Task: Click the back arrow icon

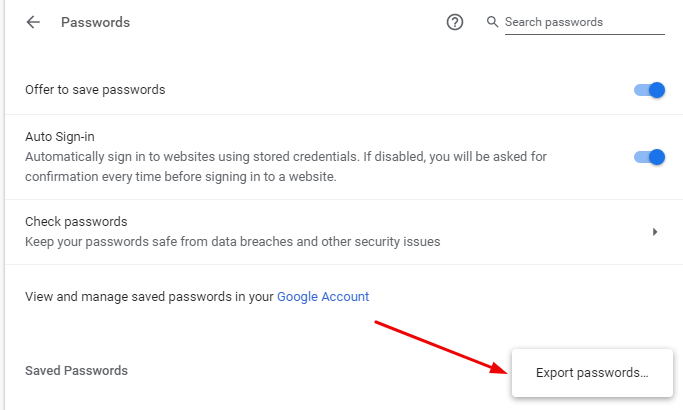Action: tap(34, 22)
